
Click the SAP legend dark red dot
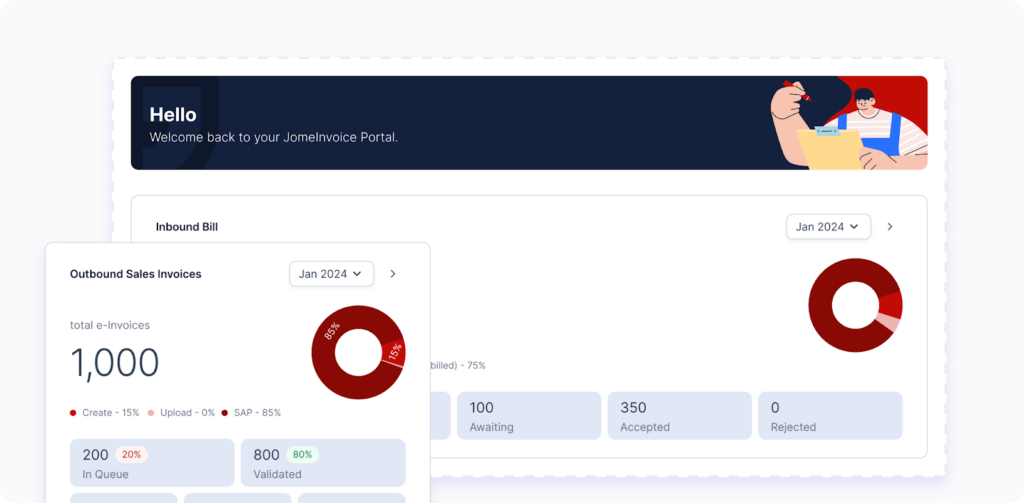click(225, 412)
